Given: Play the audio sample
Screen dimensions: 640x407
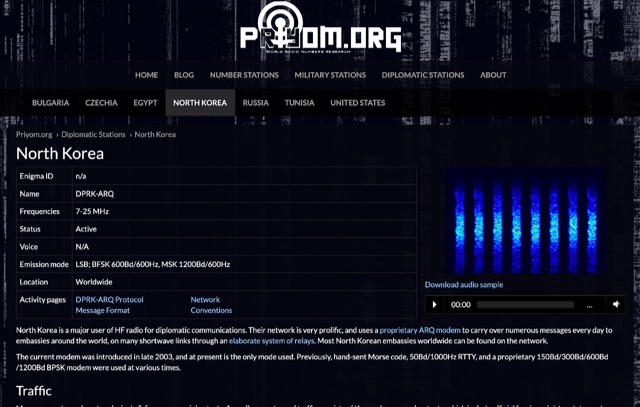Looking at the screenshot, I should [435, 304].
